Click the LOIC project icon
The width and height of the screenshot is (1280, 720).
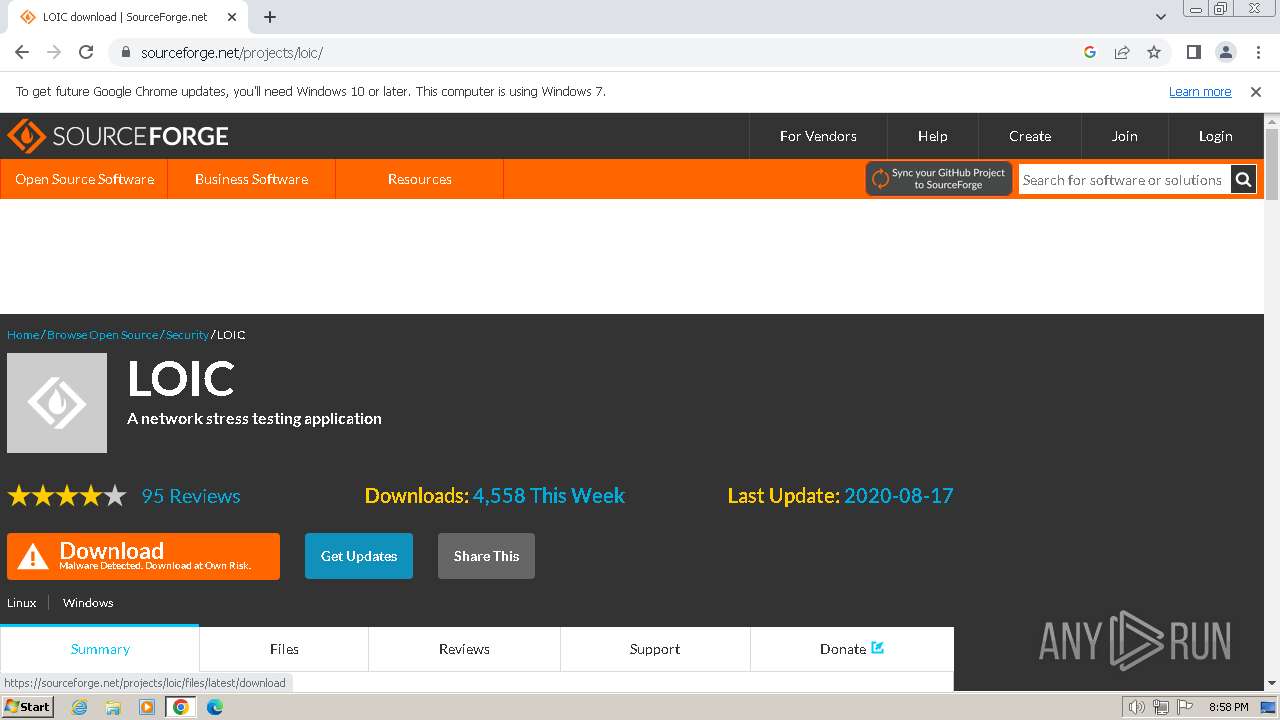pos(57,403)
